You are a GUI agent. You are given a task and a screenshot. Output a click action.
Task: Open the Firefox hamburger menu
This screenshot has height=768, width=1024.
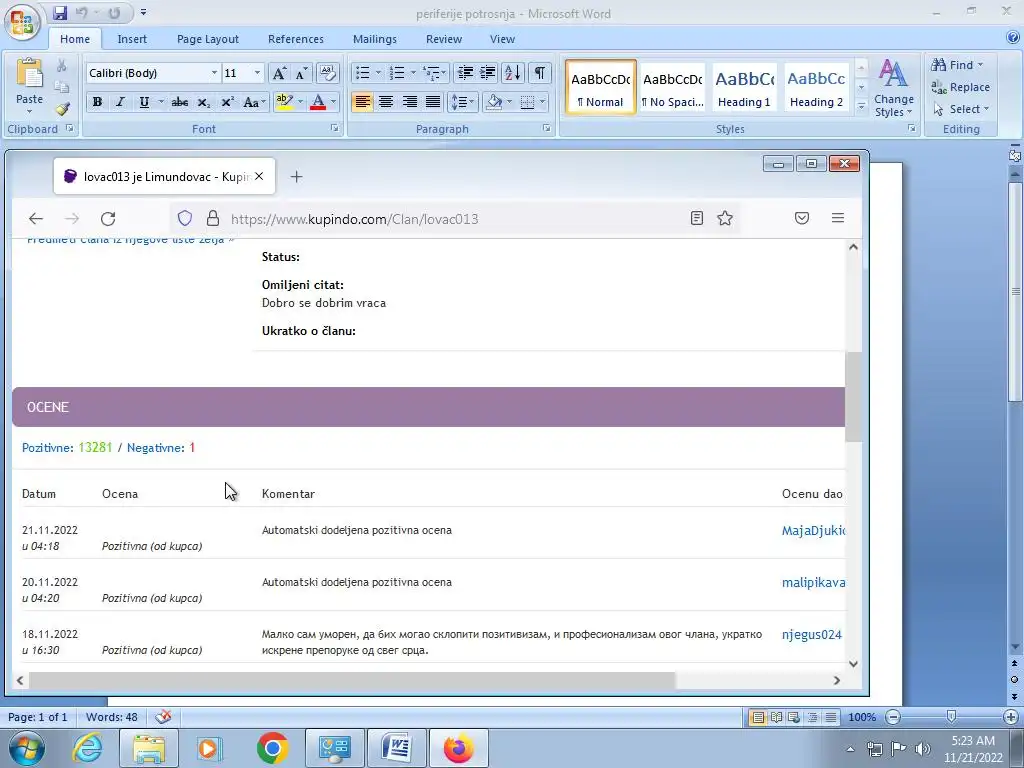838,218
